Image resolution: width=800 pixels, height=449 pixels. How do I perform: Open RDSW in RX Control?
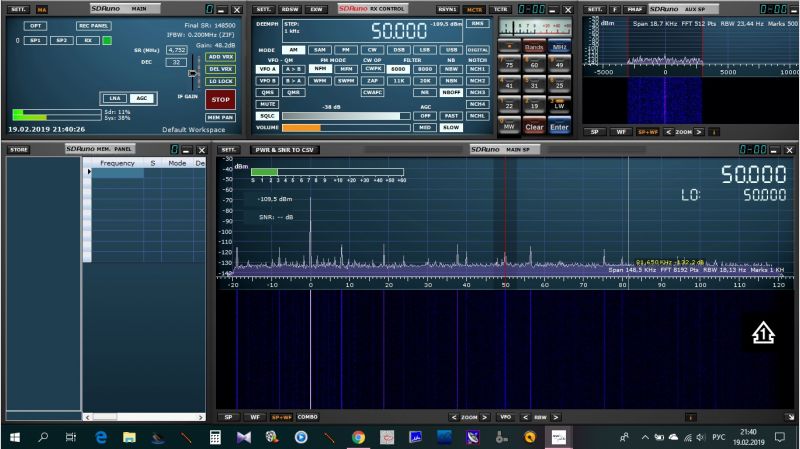coord(290,9)
